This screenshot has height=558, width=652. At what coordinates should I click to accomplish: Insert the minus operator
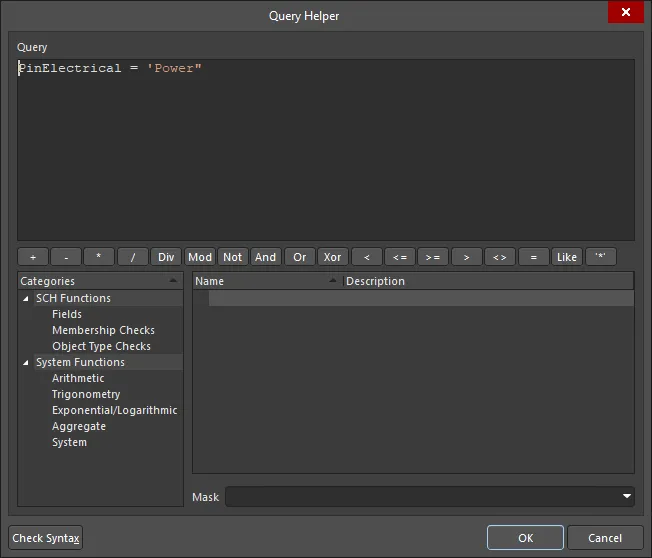[66, 257]
